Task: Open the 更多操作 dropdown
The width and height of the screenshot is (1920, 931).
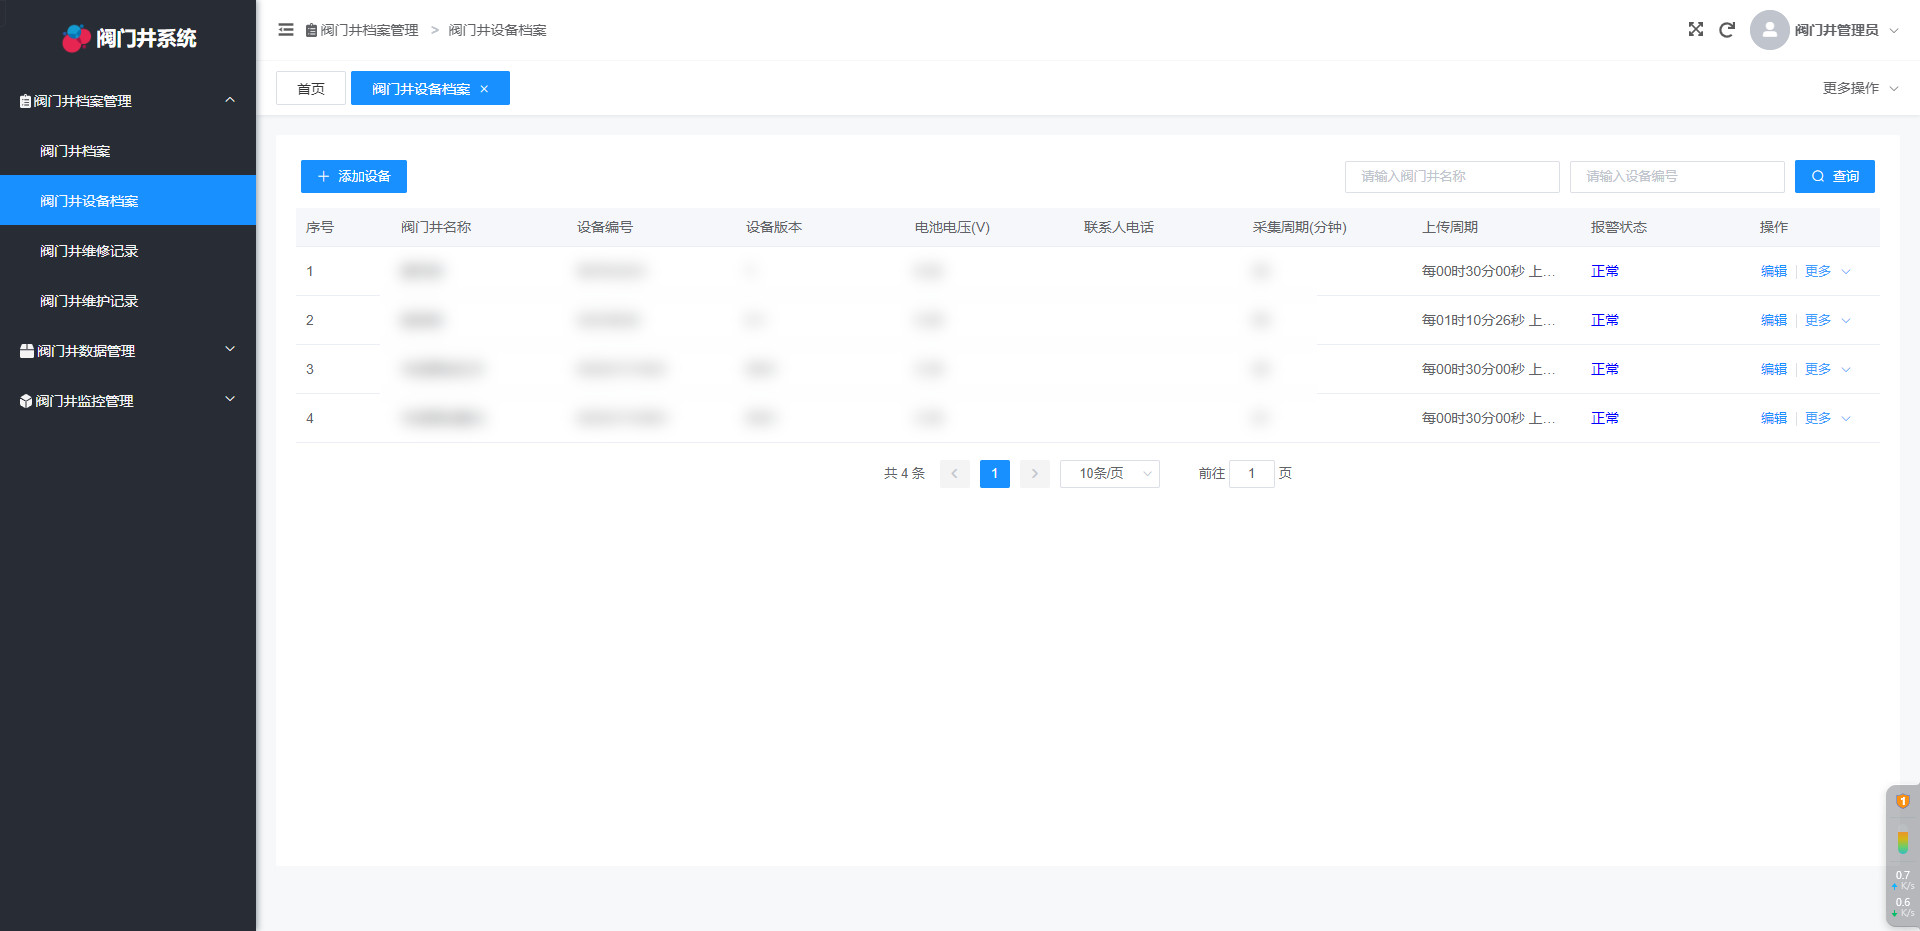Action: (x=1859, y=88)
